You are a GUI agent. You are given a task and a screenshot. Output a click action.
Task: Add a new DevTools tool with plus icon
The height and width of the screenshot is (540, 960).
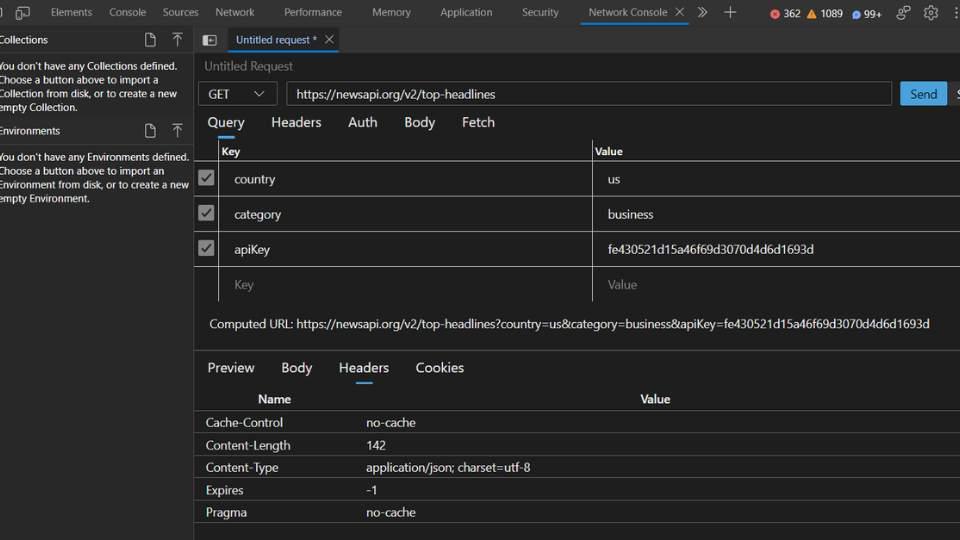tap(730, 12)
